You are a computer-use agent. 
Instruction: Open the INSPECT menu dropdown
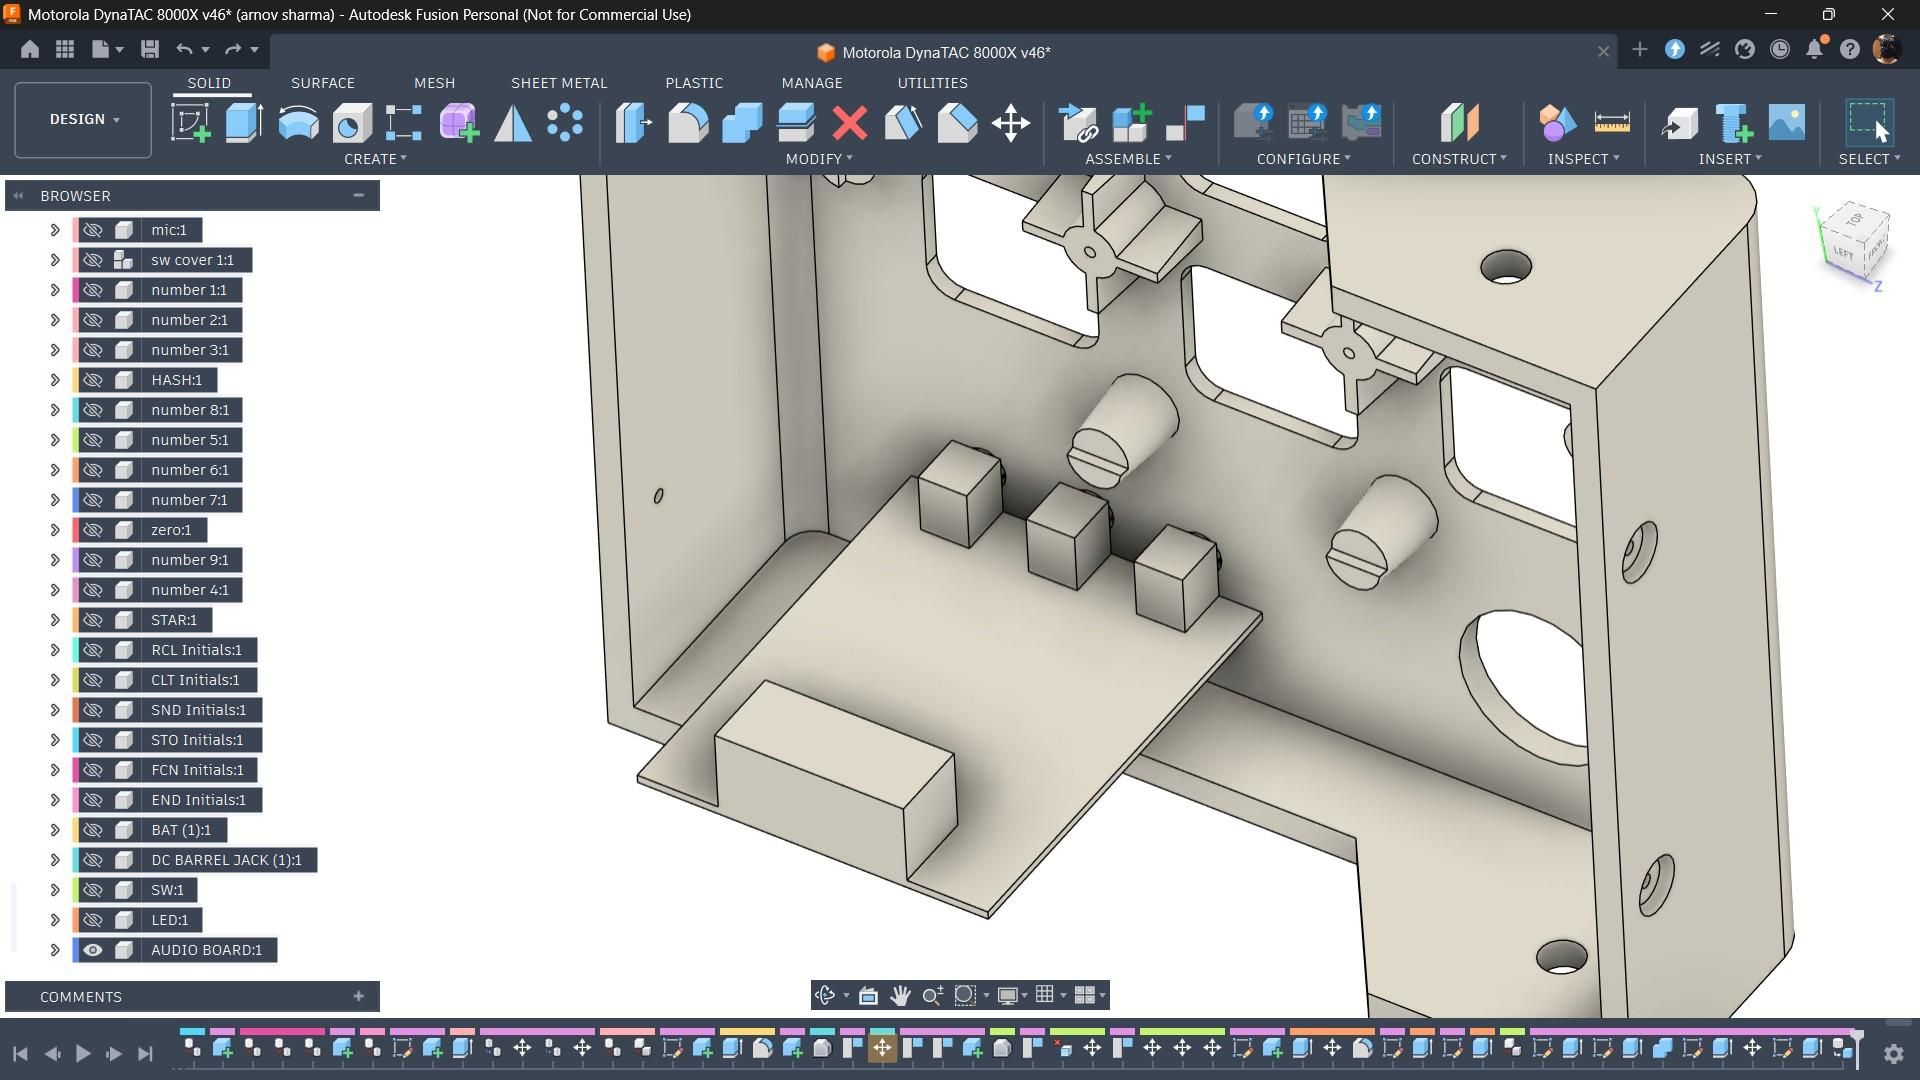tap(1583, 159)
